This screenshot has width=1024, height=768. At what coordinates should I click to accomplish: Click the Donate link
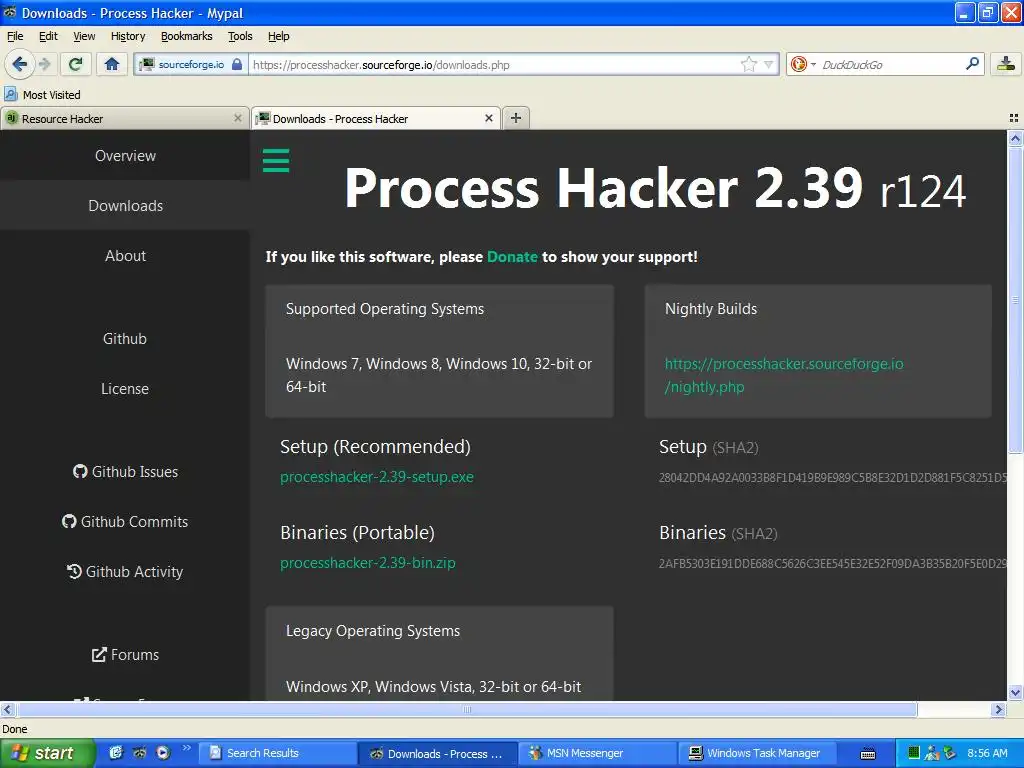click(512, 257)
